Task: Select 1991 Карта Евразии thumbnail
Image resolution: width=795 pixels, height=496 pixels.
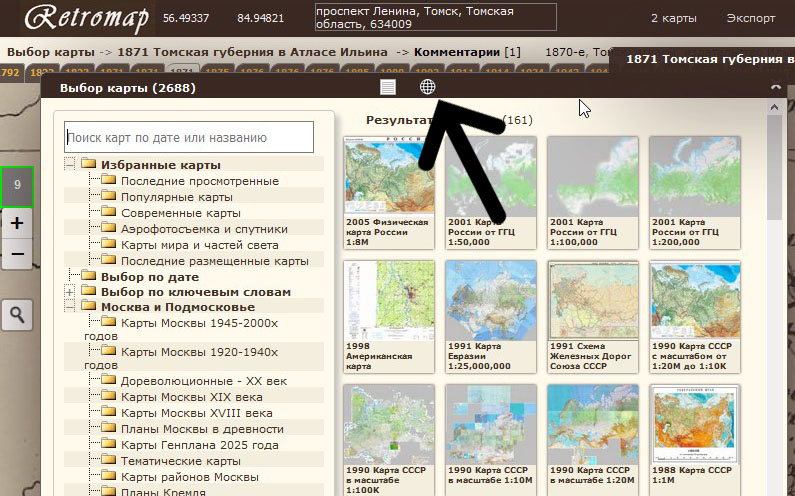Action: [x=491, y=317]
